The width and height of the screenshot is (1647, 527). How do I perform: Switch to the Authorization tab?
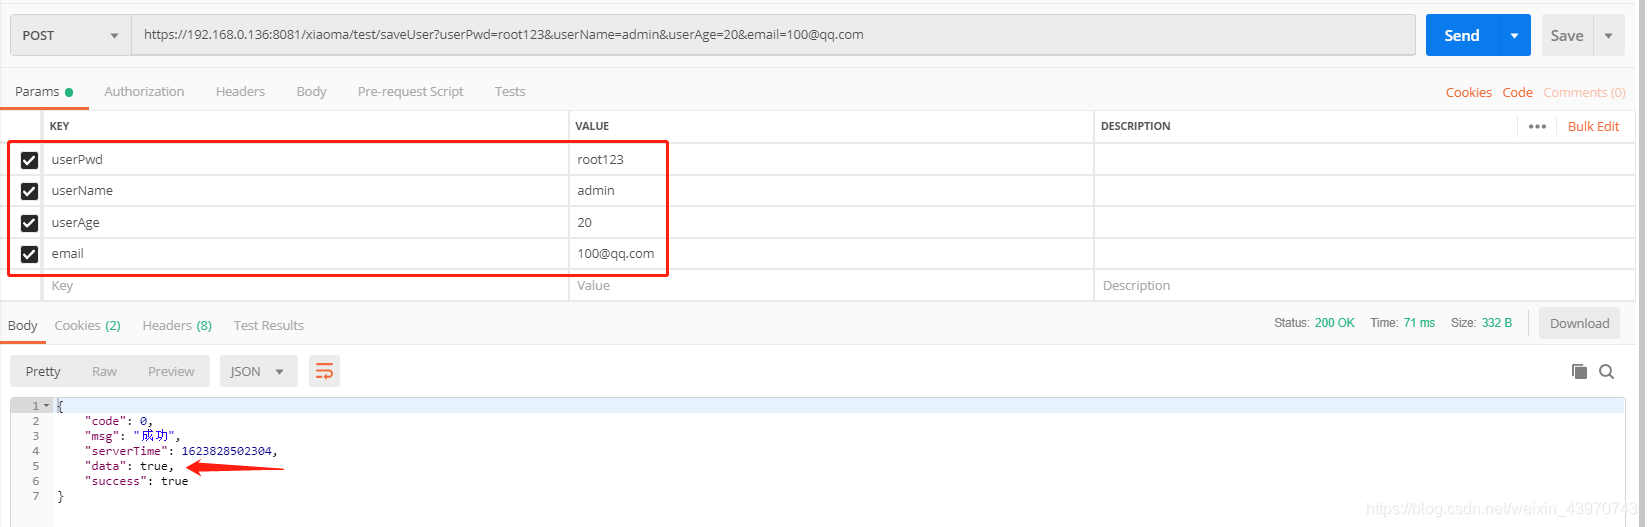(x=144, y=91)
